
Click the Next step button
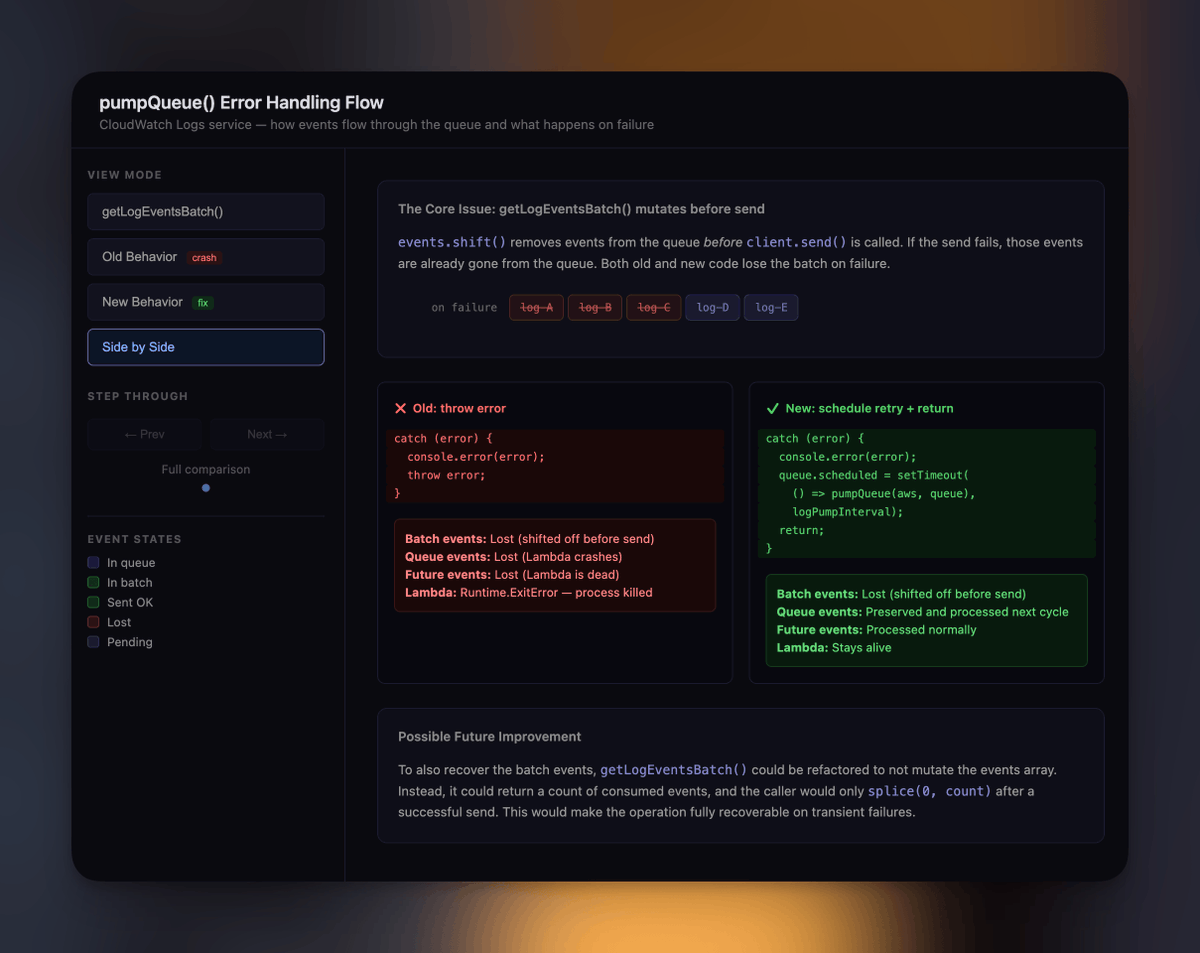tap(267, 434)
